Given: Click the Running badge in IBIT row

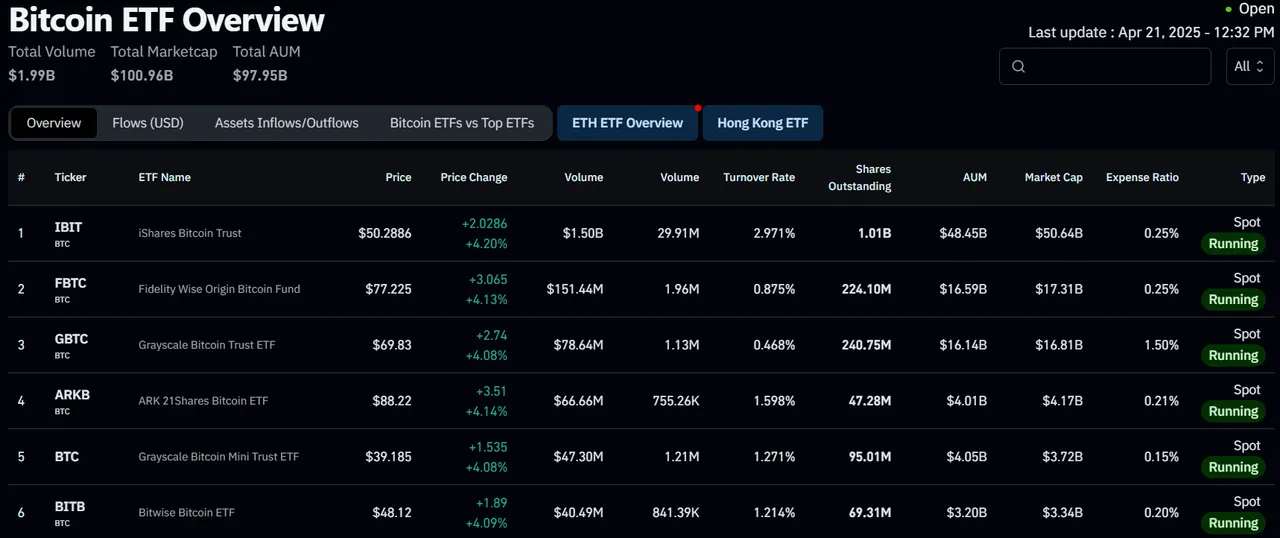Looking at the screenshot, I should pos(1233,243).
